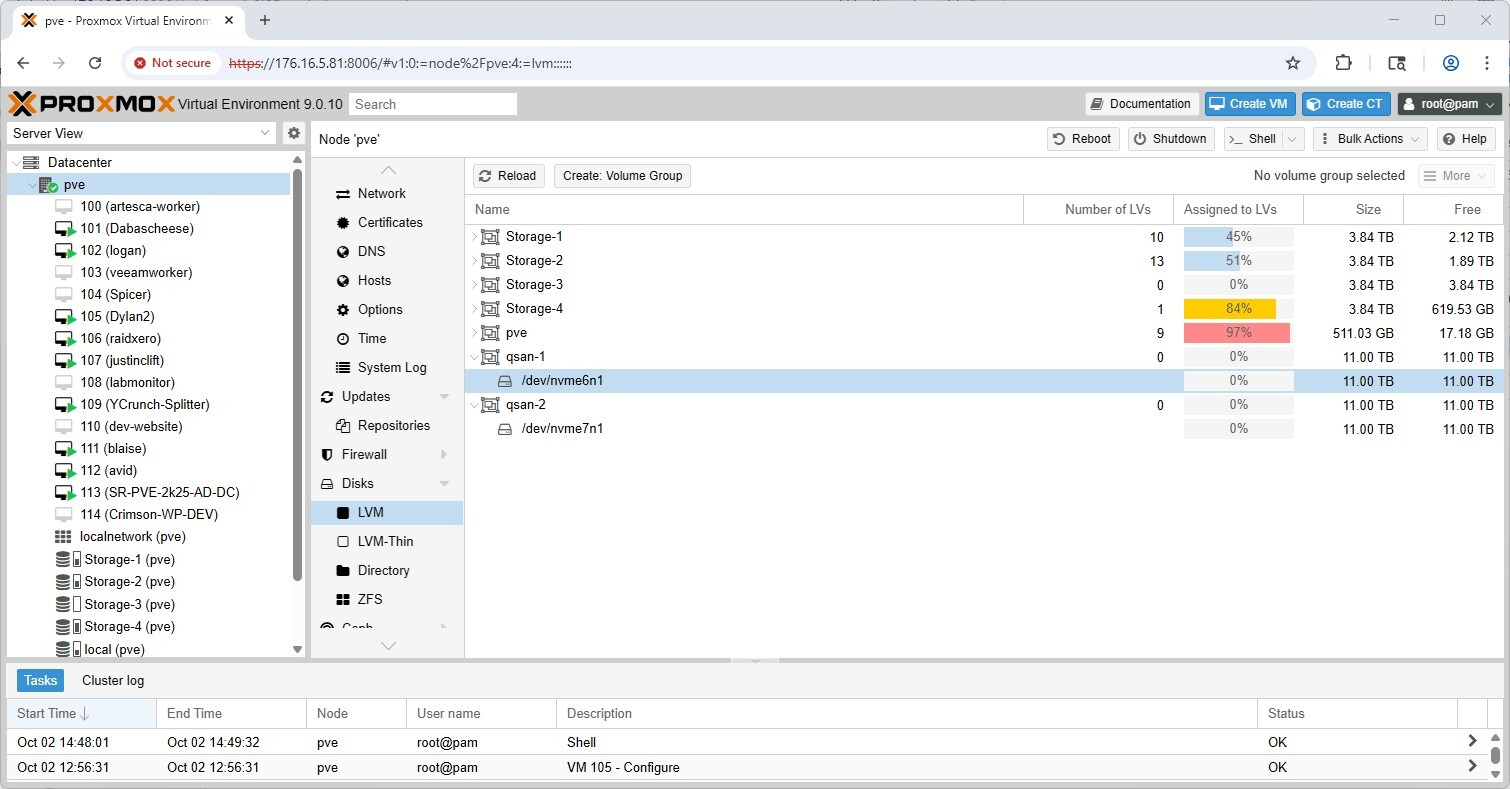Open the Server View dropdown

coord(141,133)
